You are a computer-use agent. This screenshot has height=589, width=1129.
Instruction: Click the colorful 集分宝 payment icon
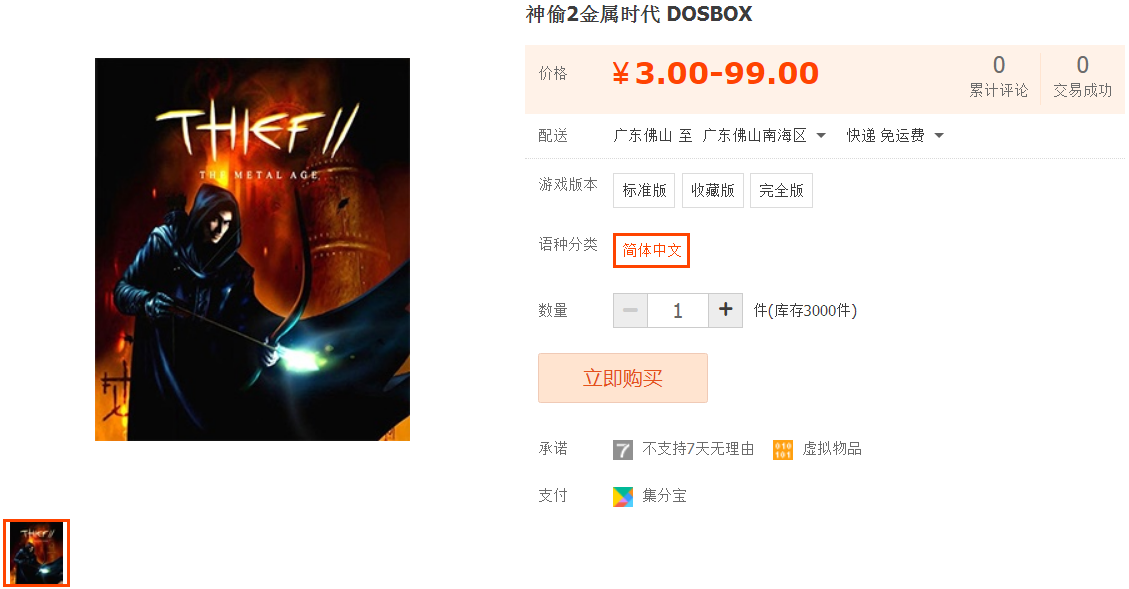coord(623,497)
